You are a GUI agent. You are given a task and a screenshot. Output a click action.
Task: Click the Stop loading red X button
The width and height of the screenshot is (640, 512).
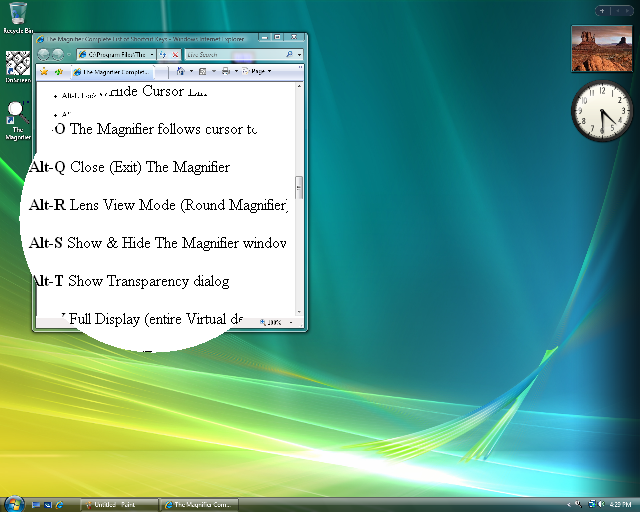click(x=176, y=54)
